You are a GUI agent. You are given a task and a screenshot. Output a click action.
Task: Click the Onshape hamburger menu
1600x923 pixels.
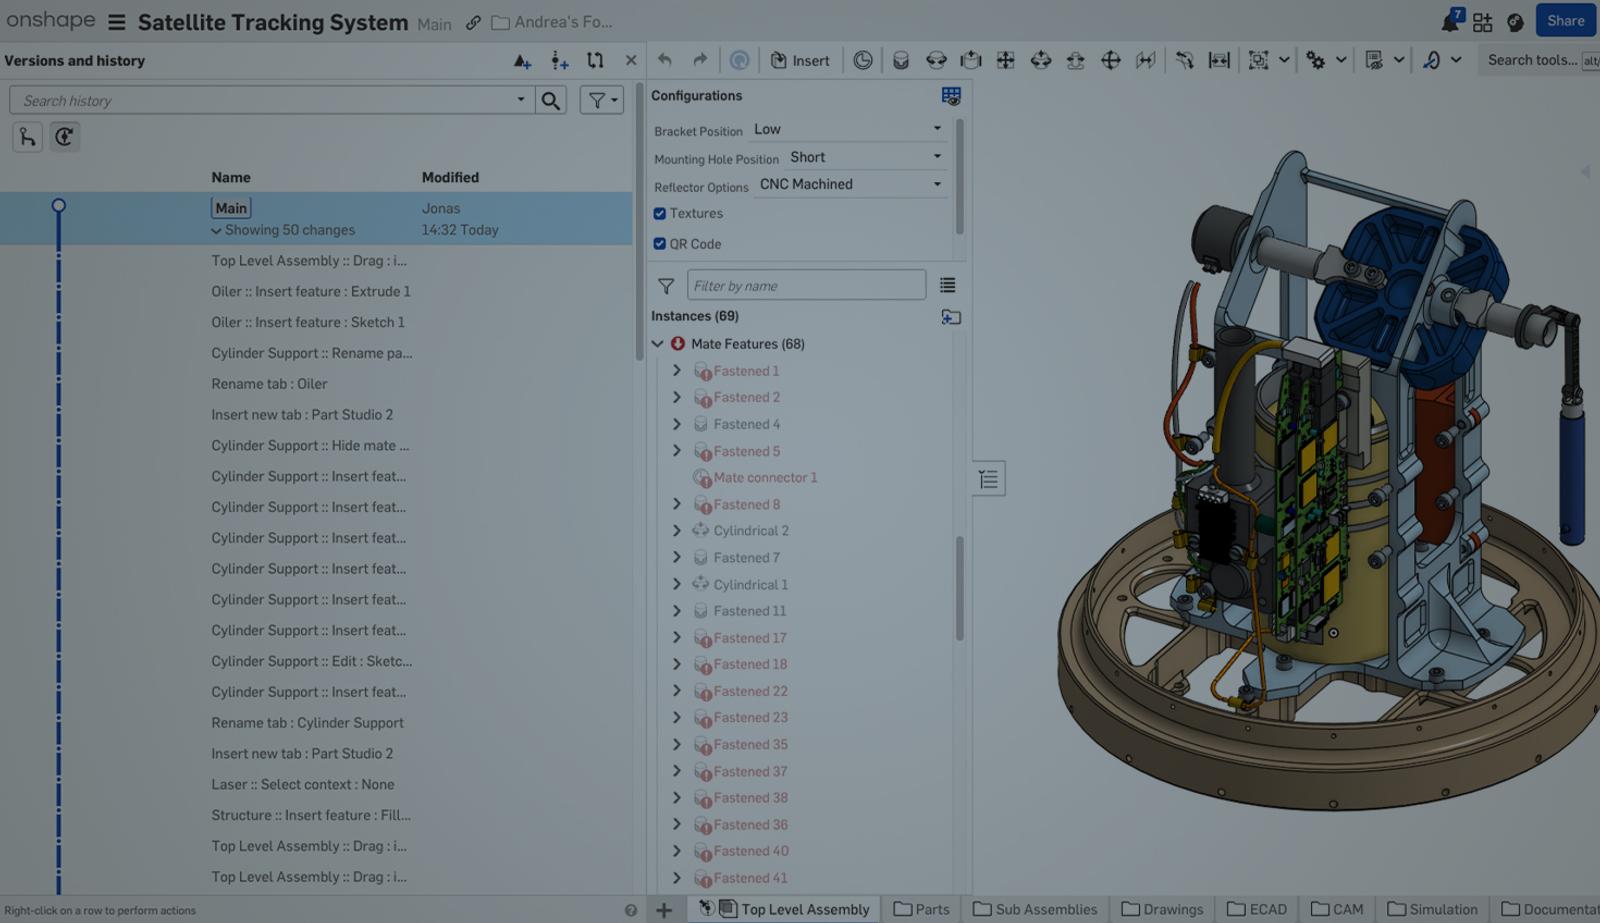click(x=117, y=22)
